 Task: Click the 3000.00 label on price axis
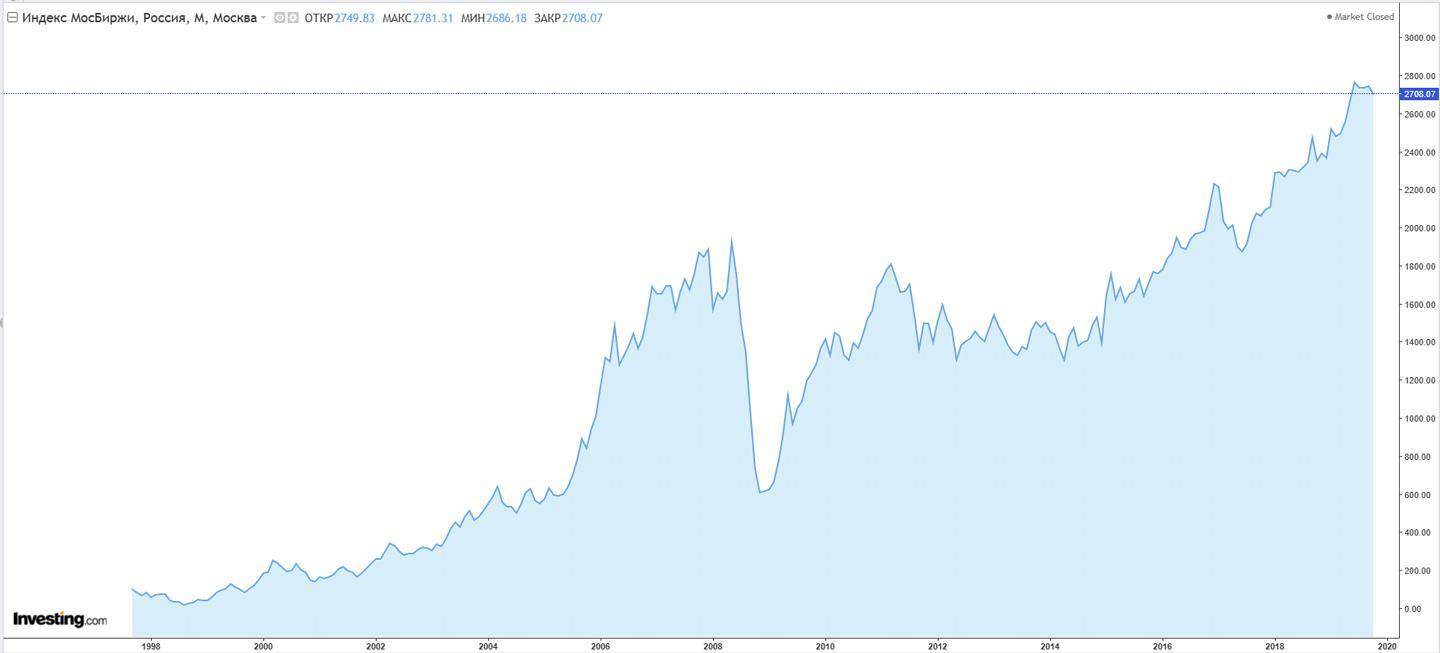click(x=1419, y=38)
